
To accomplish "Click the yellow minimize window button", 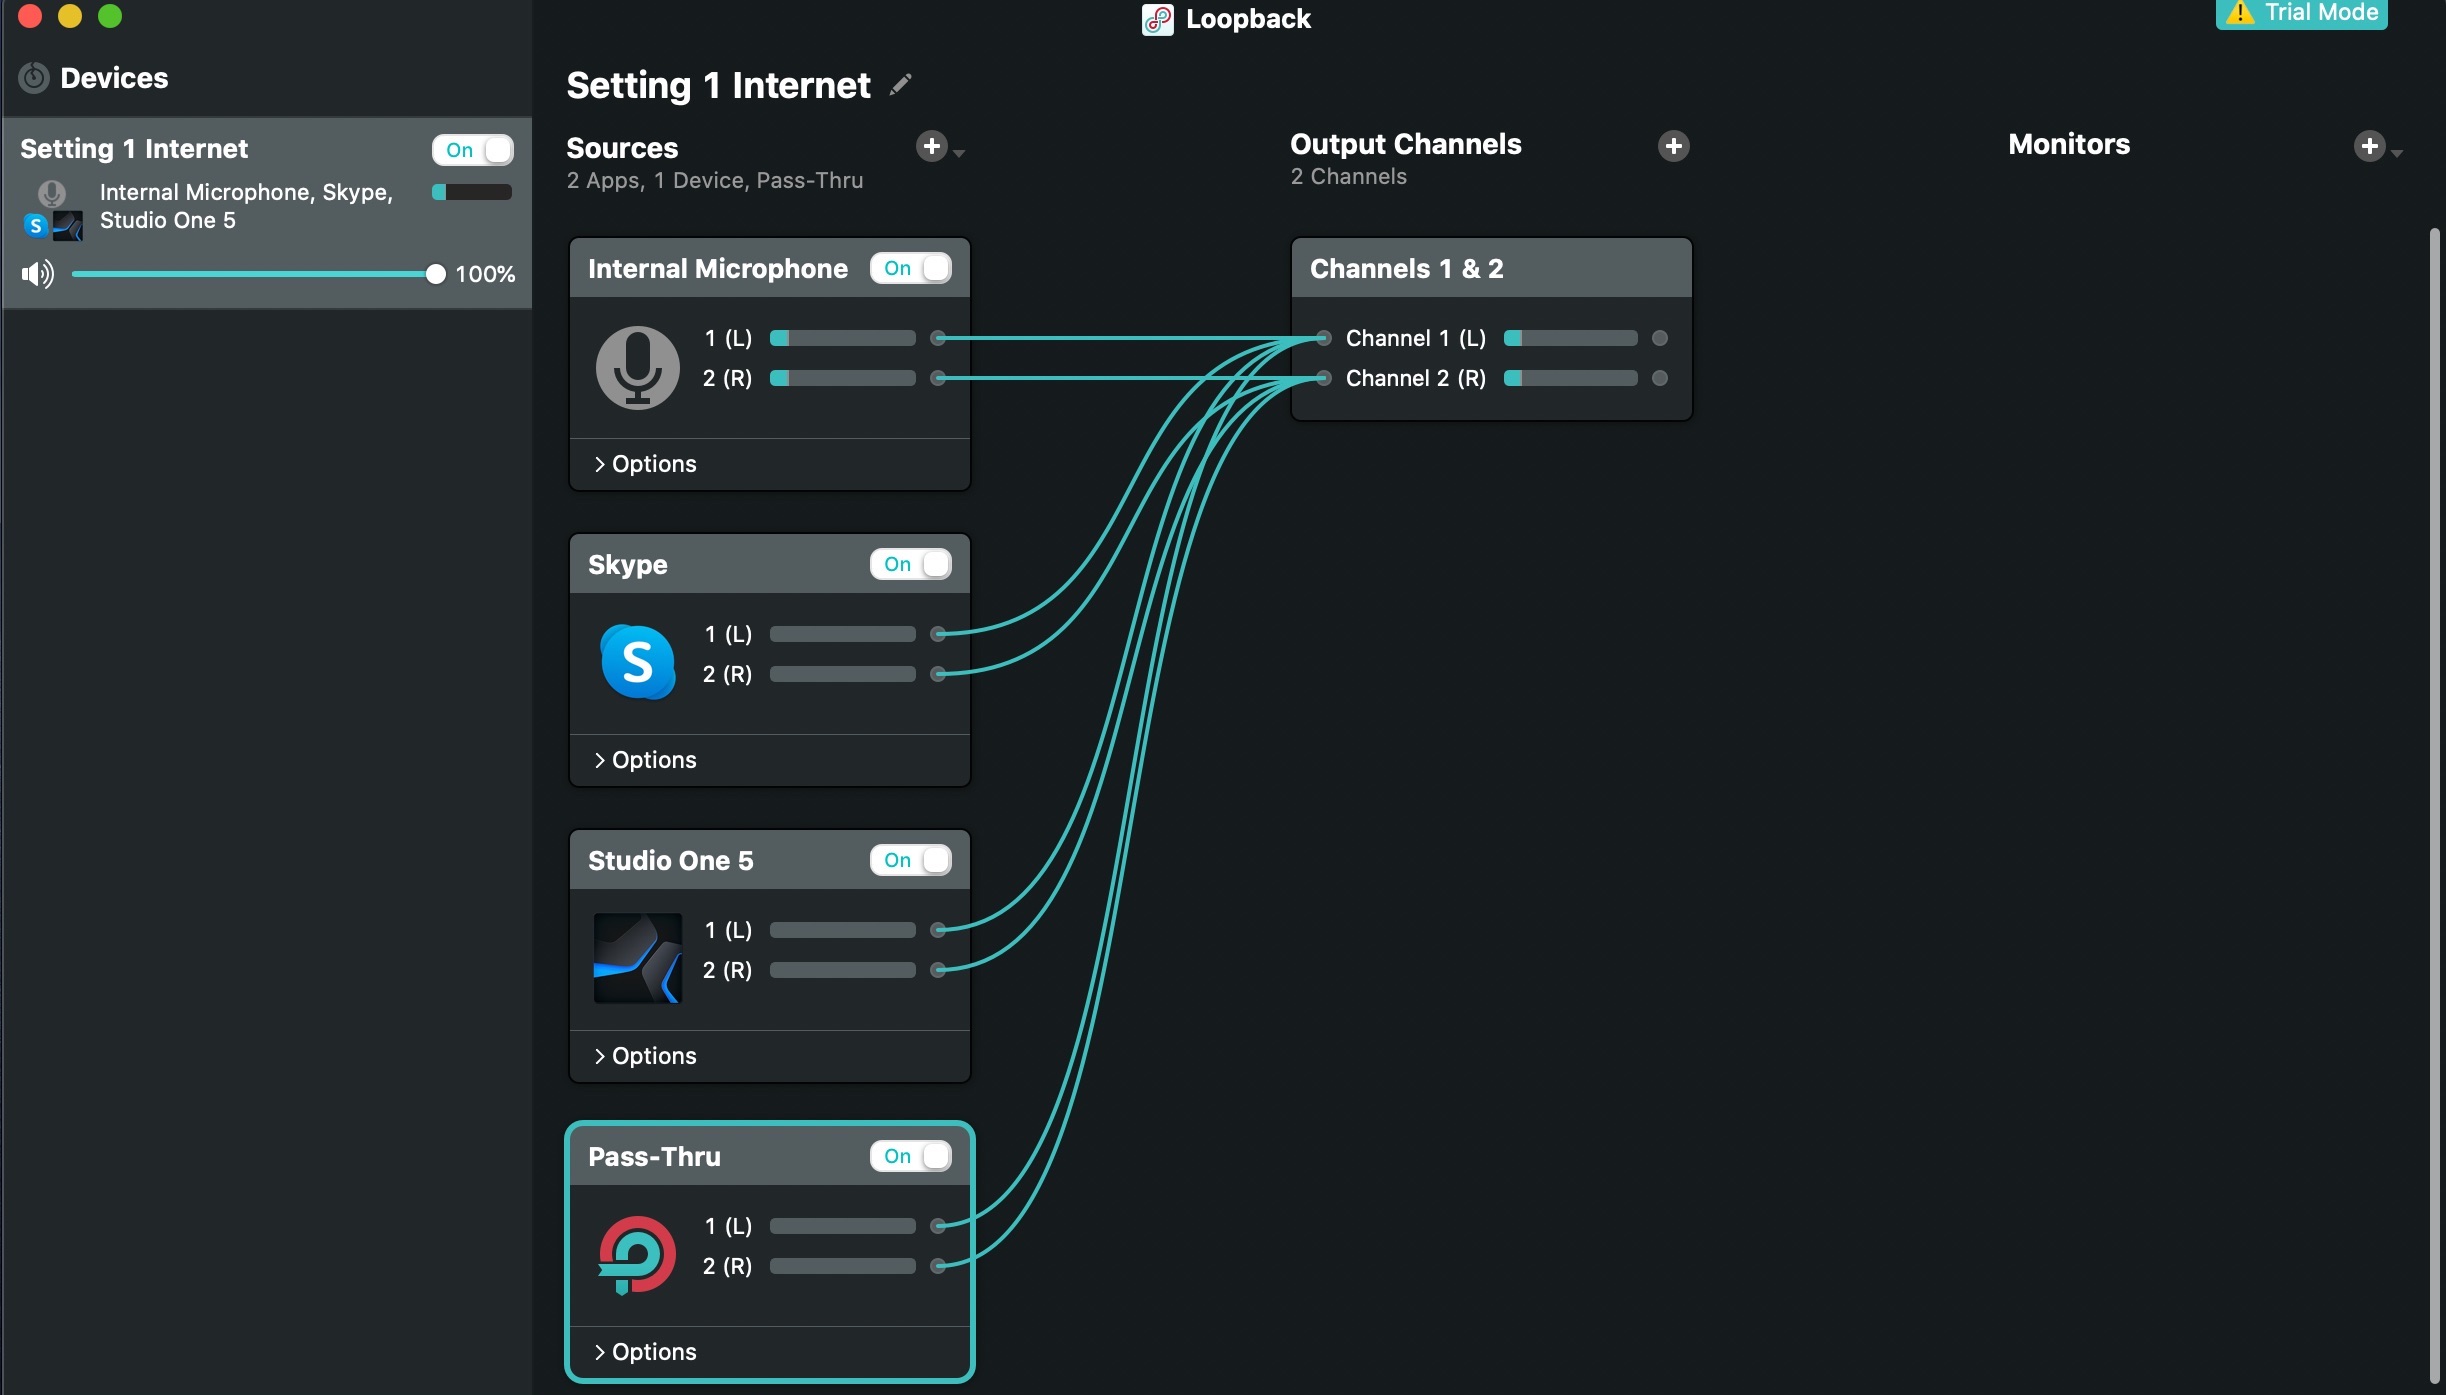I will 70,16.
